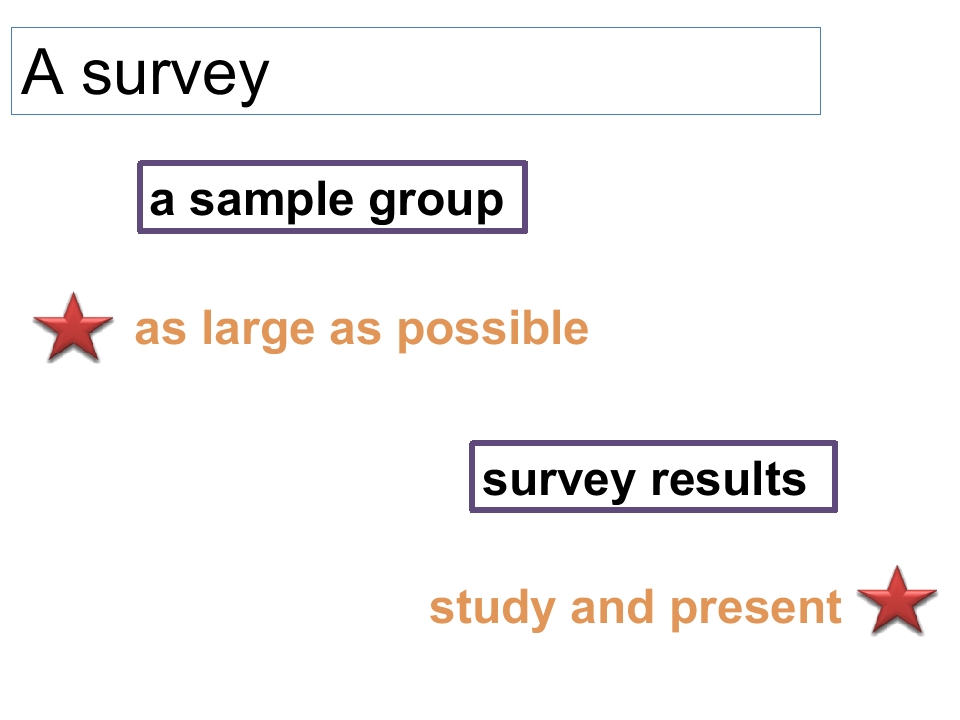
Task: Click "survey" inside the survey results box
Action: (558, 482)
